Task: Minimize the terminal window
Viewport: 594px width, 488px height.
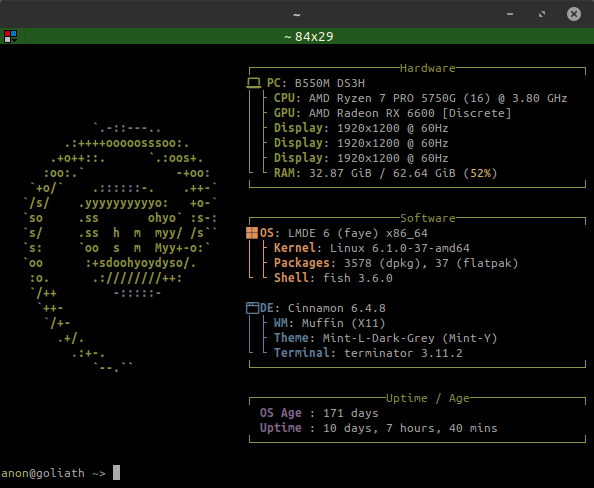Action: (510, 14)
